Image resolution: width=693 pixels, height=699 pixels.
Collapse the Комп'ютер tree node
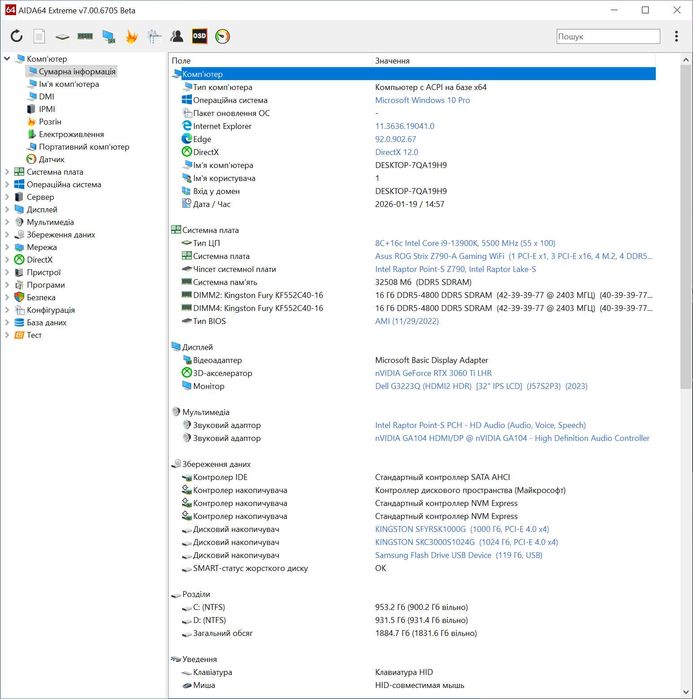tap(7, 58)
